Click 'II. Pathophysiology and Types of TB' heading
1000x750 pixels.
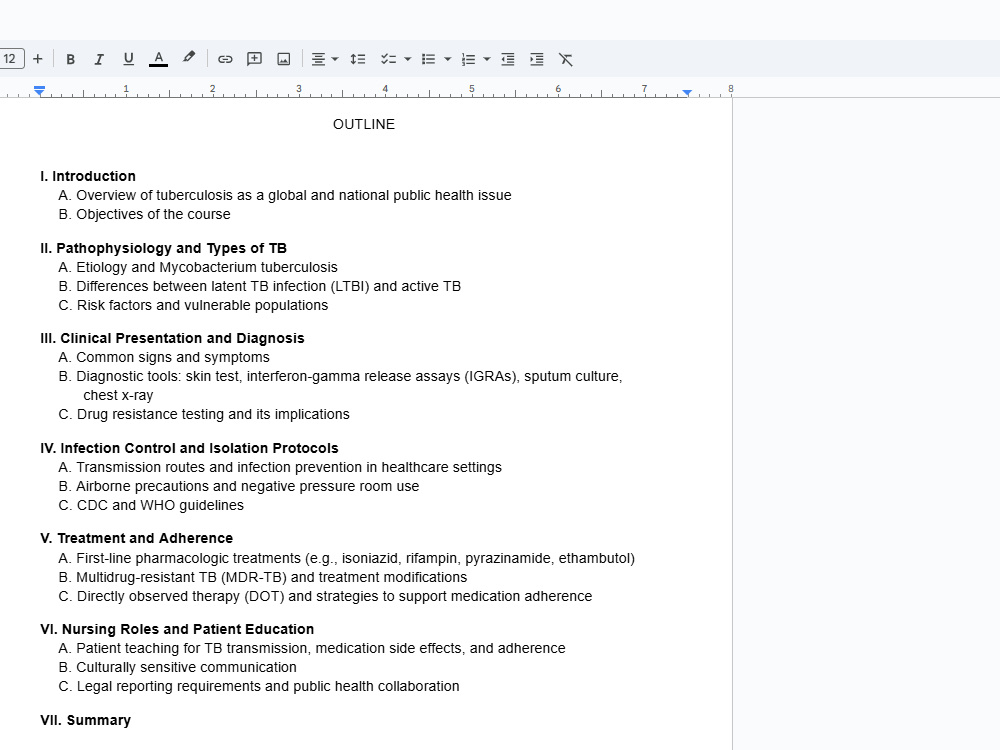[x=163, y=248]
